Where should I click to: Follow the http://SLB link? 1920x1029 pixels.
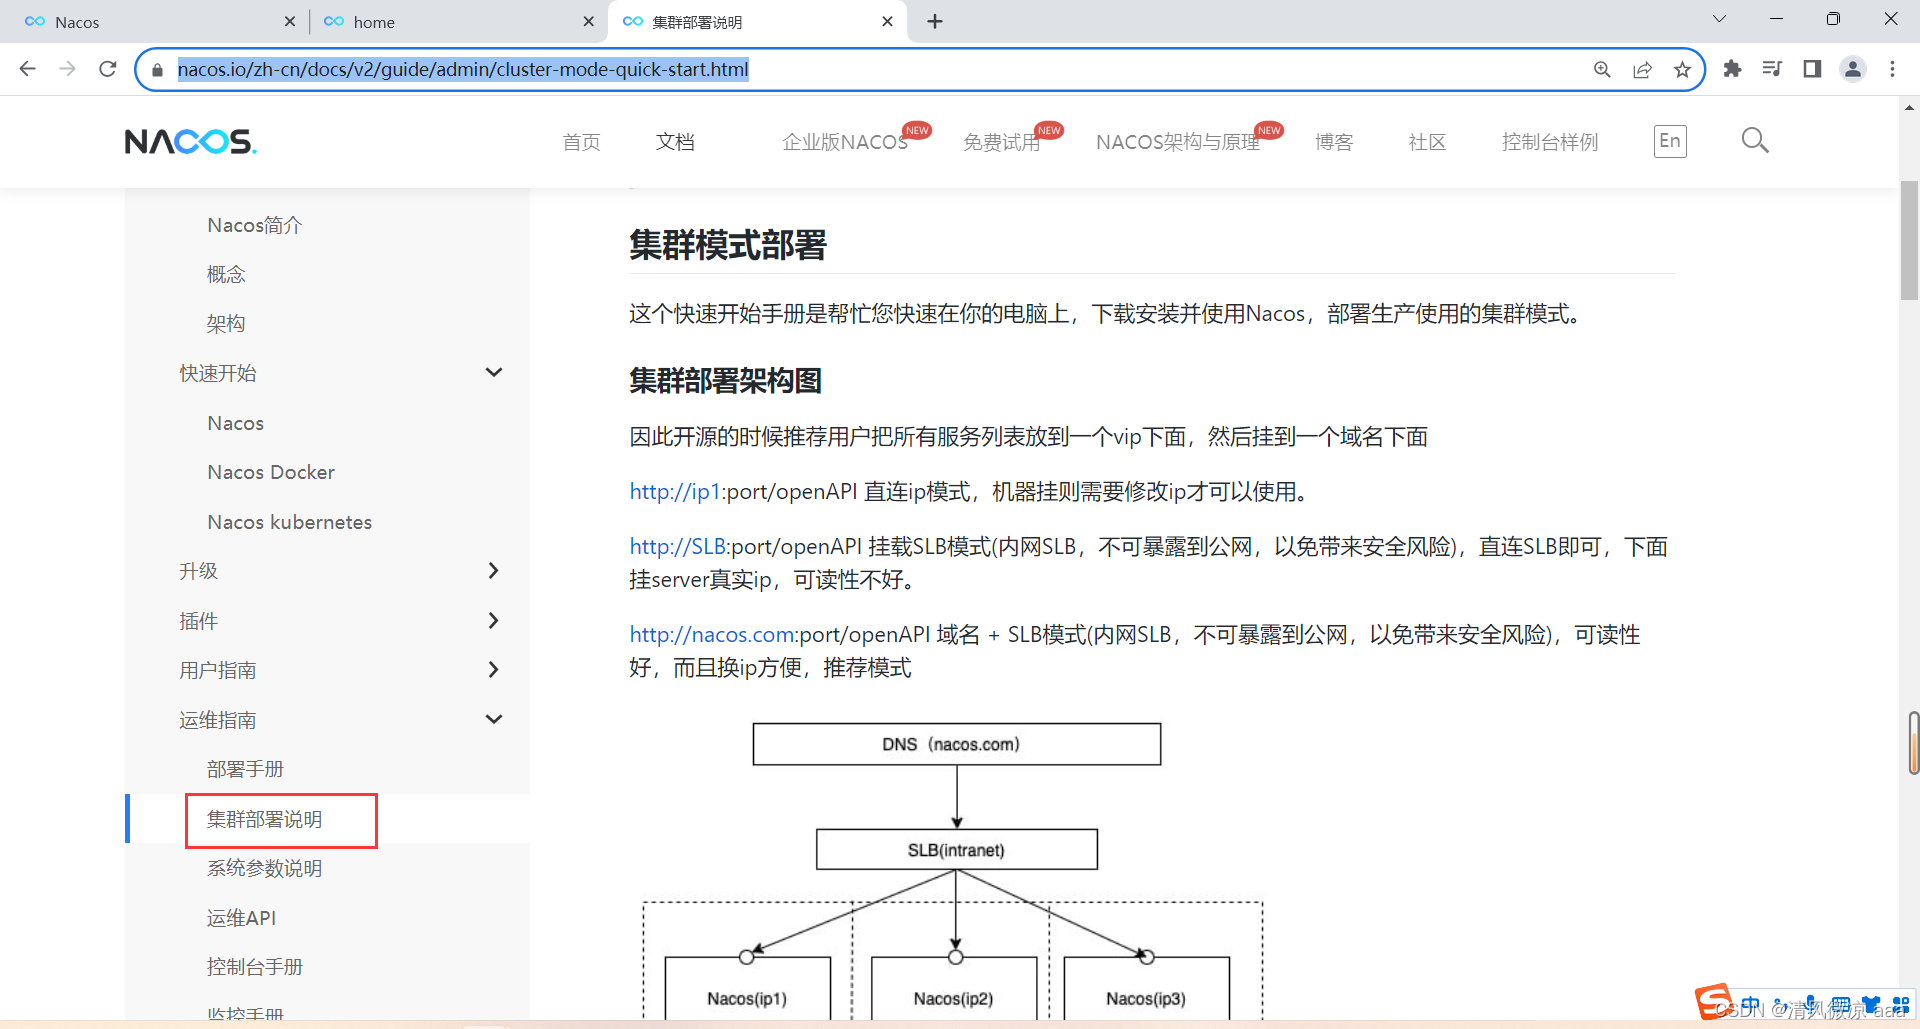(x=678, y=546)
